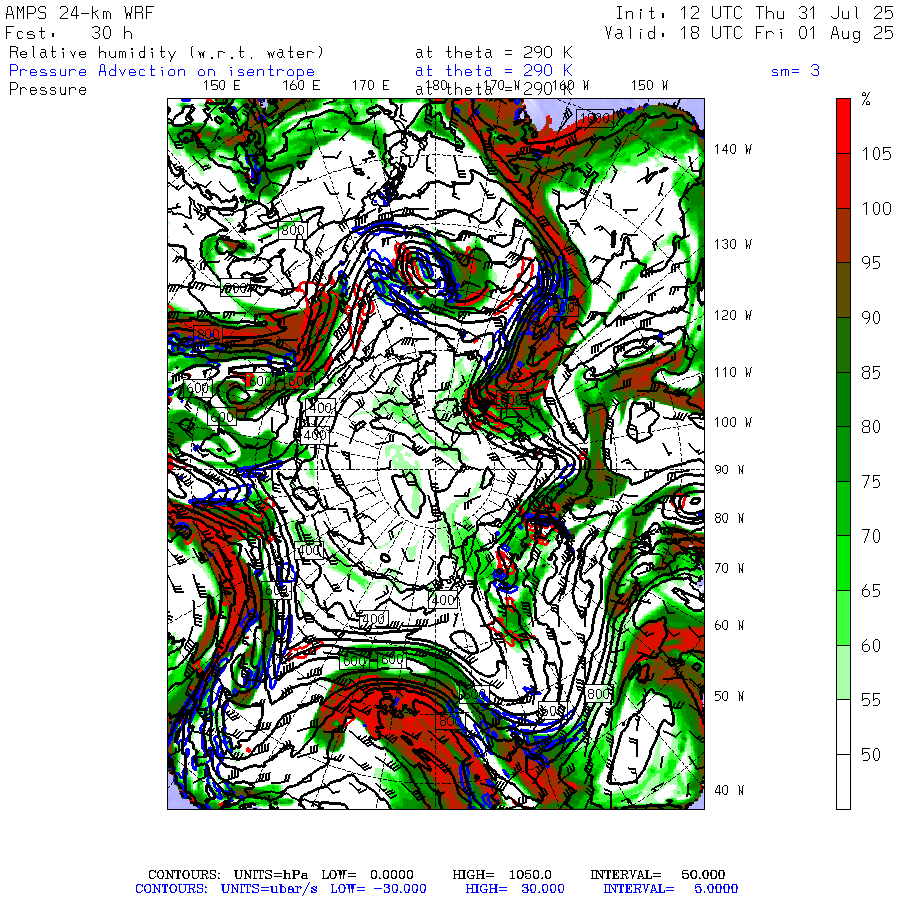Click the blue 'HIGH= 30.000' footer text
Screen dimensions: 900x900
tap(515, 889)
